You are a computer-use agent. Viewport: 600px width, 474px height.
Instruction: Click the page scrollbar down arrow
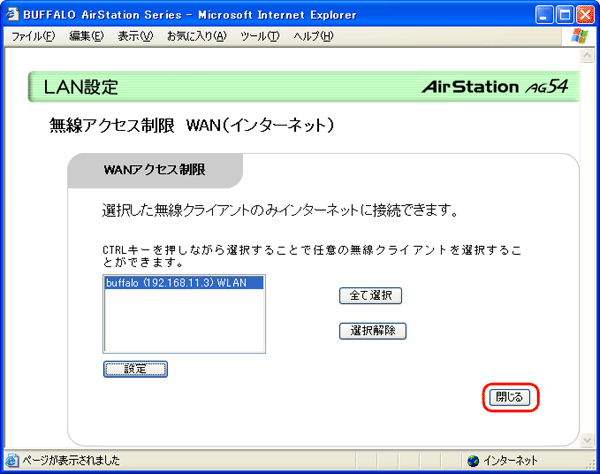click(x=589, y=440)
